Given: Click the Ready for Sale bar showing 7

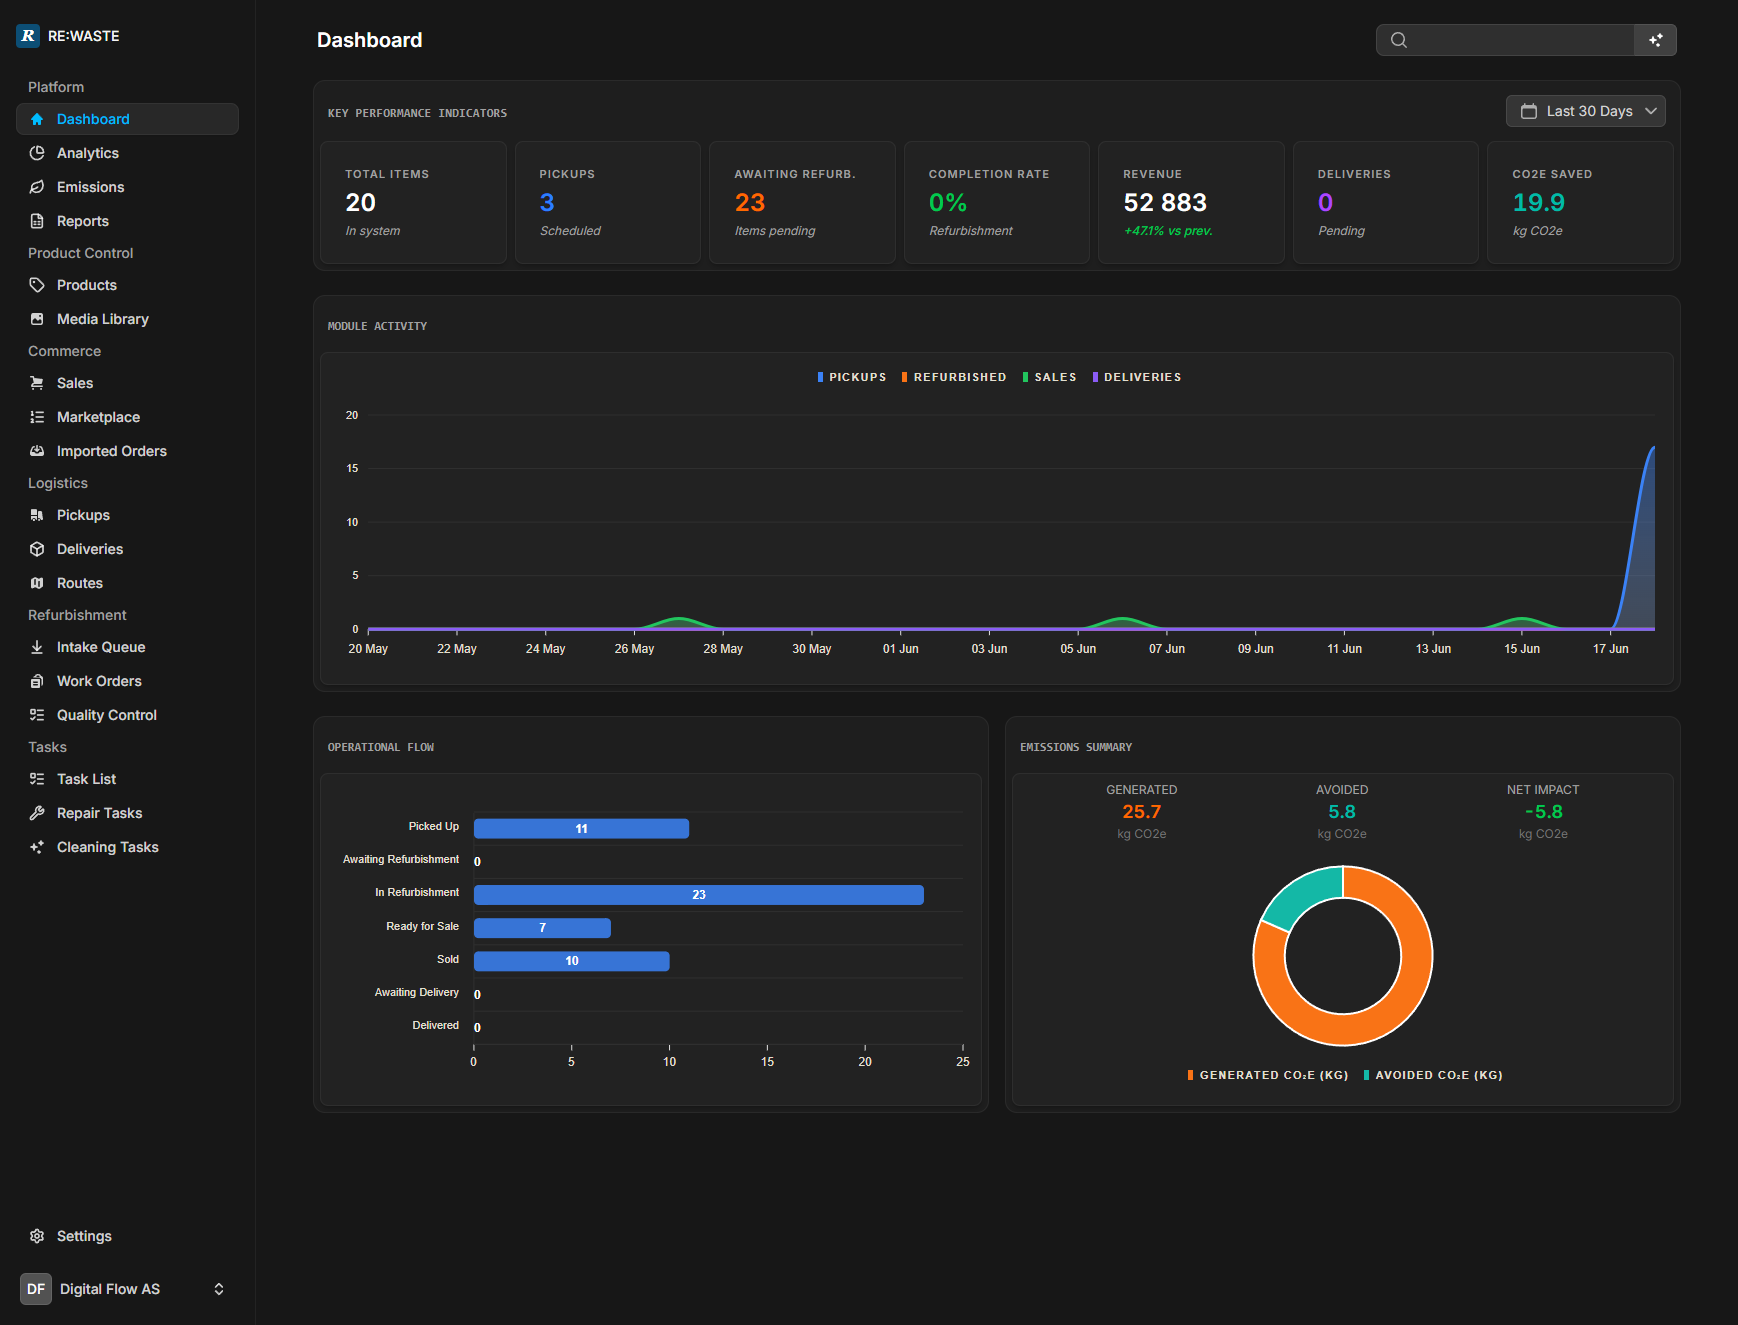Looking at the screenshot, I should [542, 928].
